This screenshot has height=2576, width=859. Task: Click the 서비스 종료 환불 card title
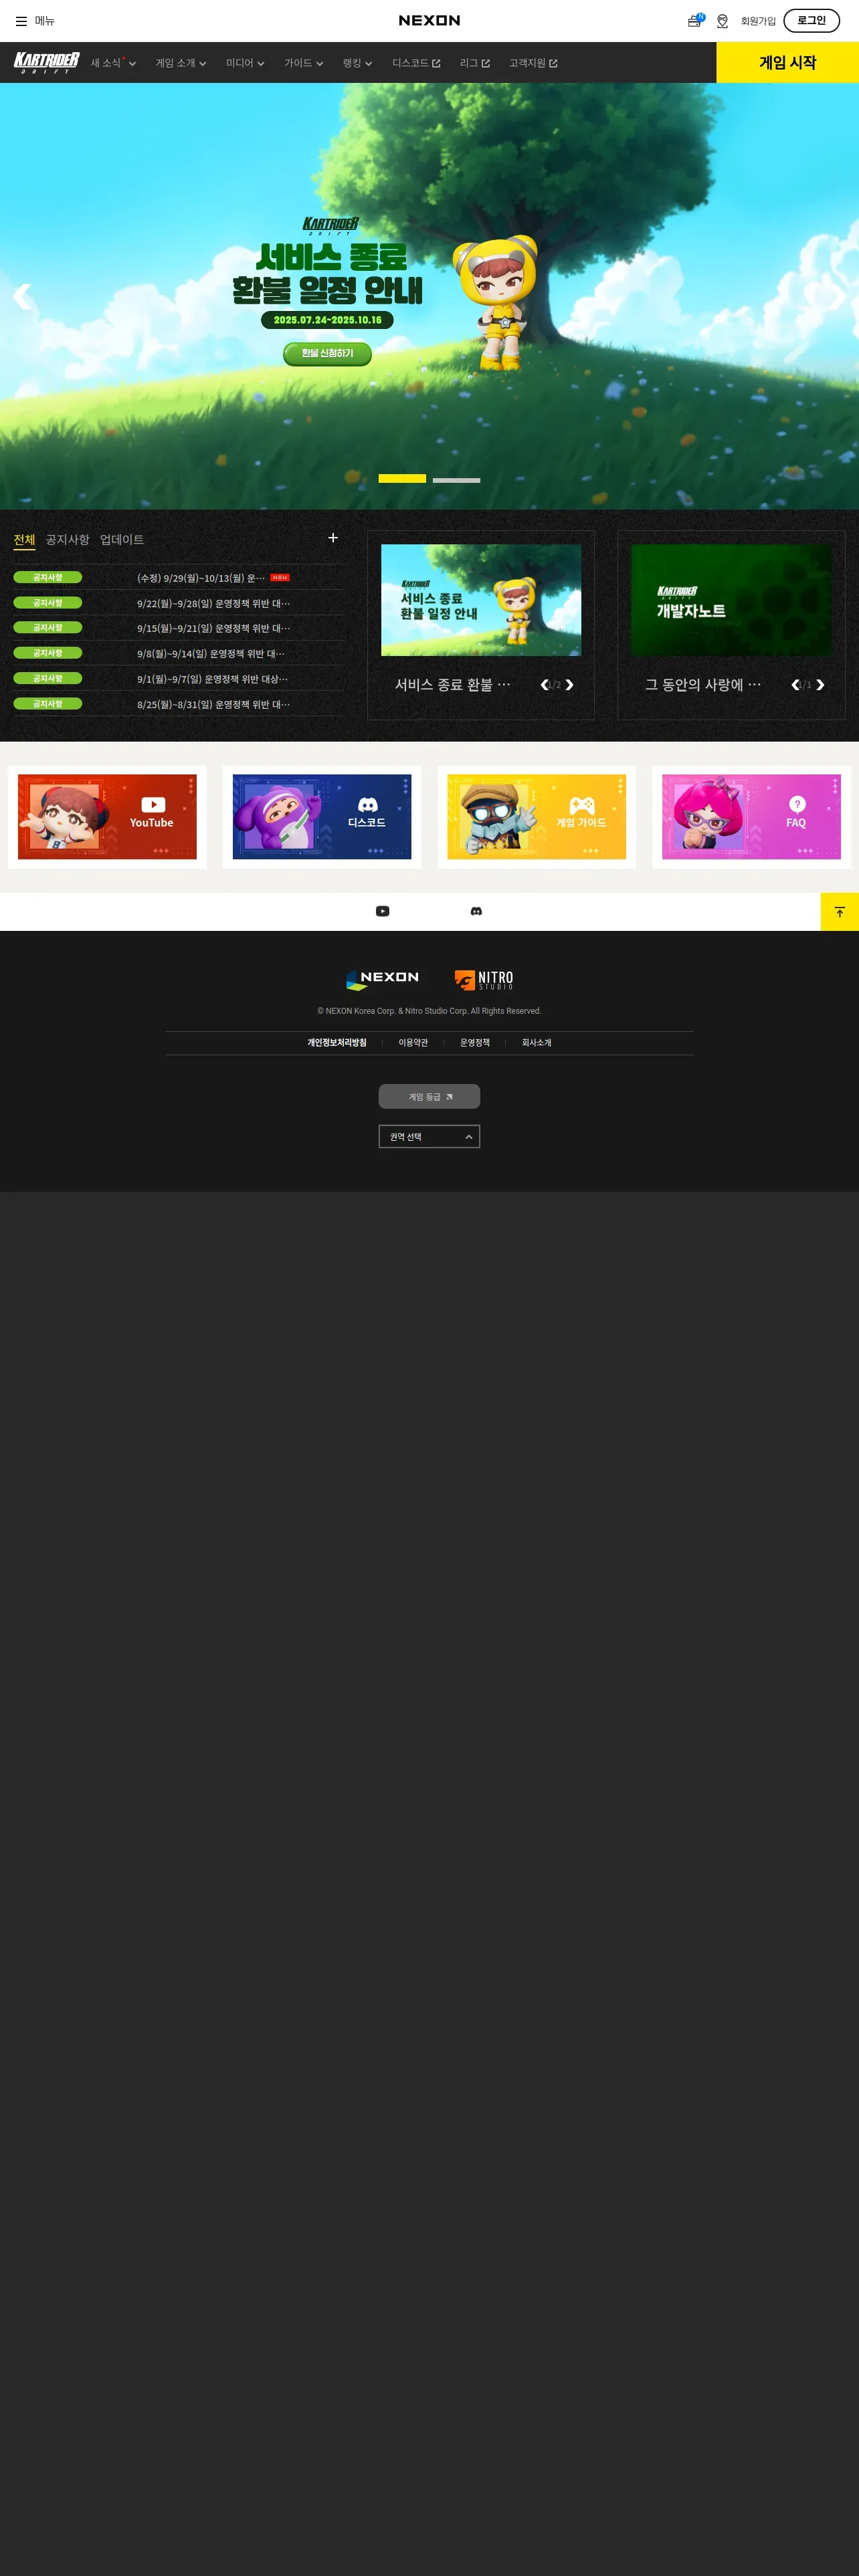452,685
